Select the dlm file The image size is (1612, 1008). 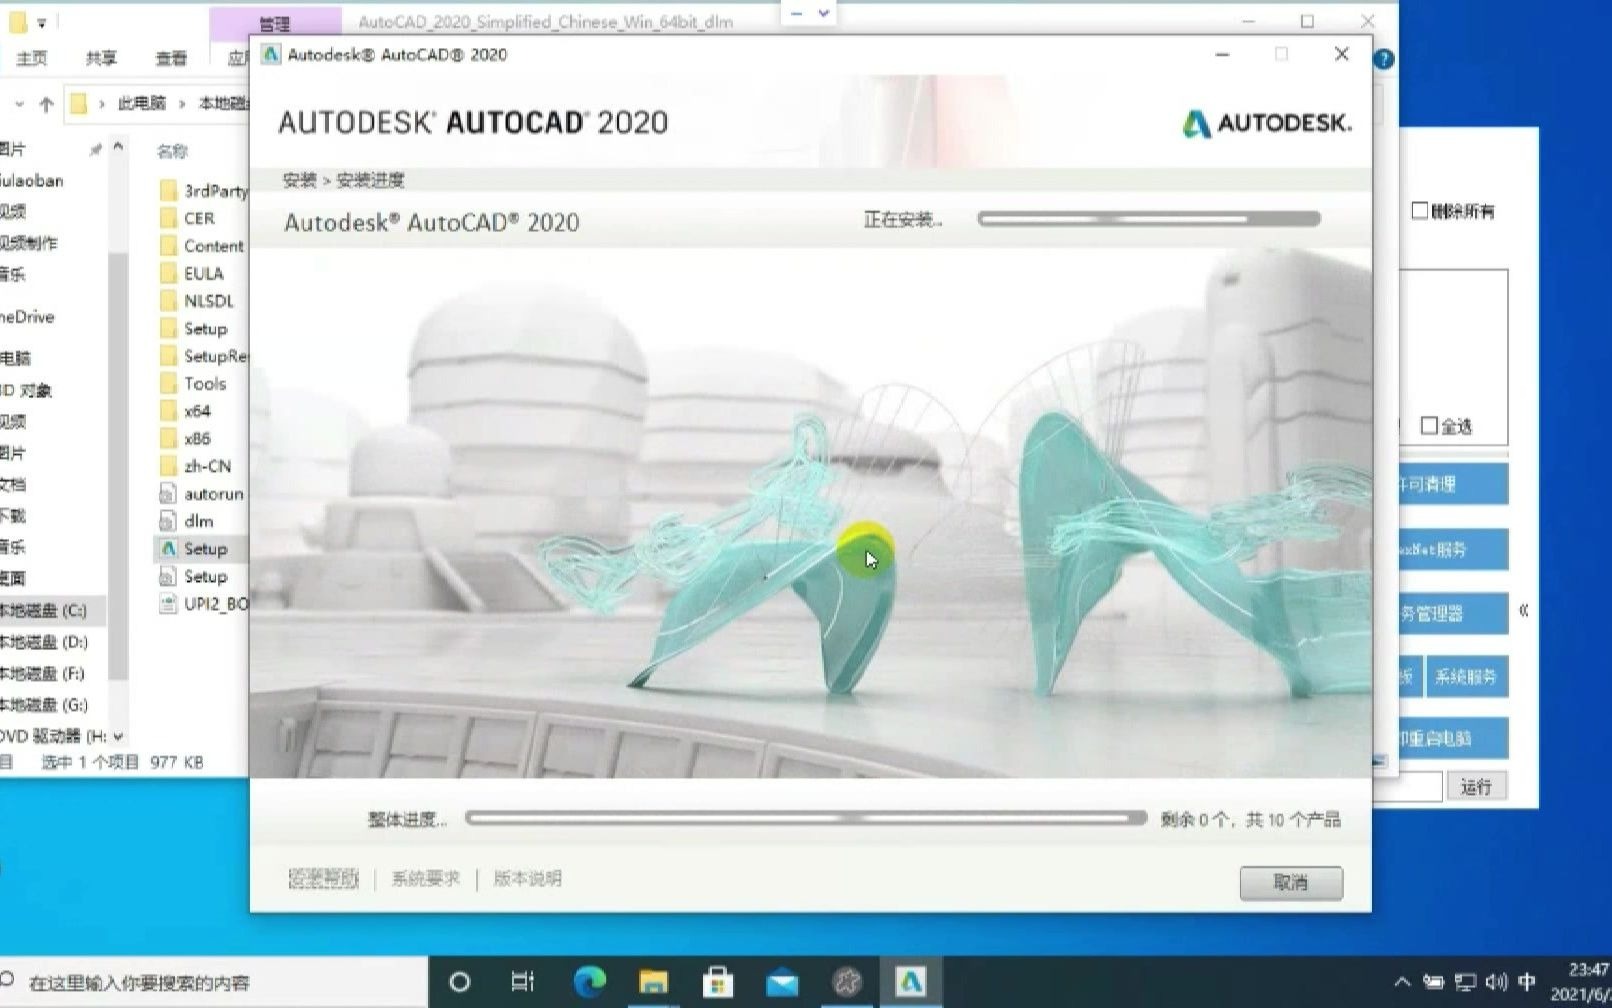[187, 520]
